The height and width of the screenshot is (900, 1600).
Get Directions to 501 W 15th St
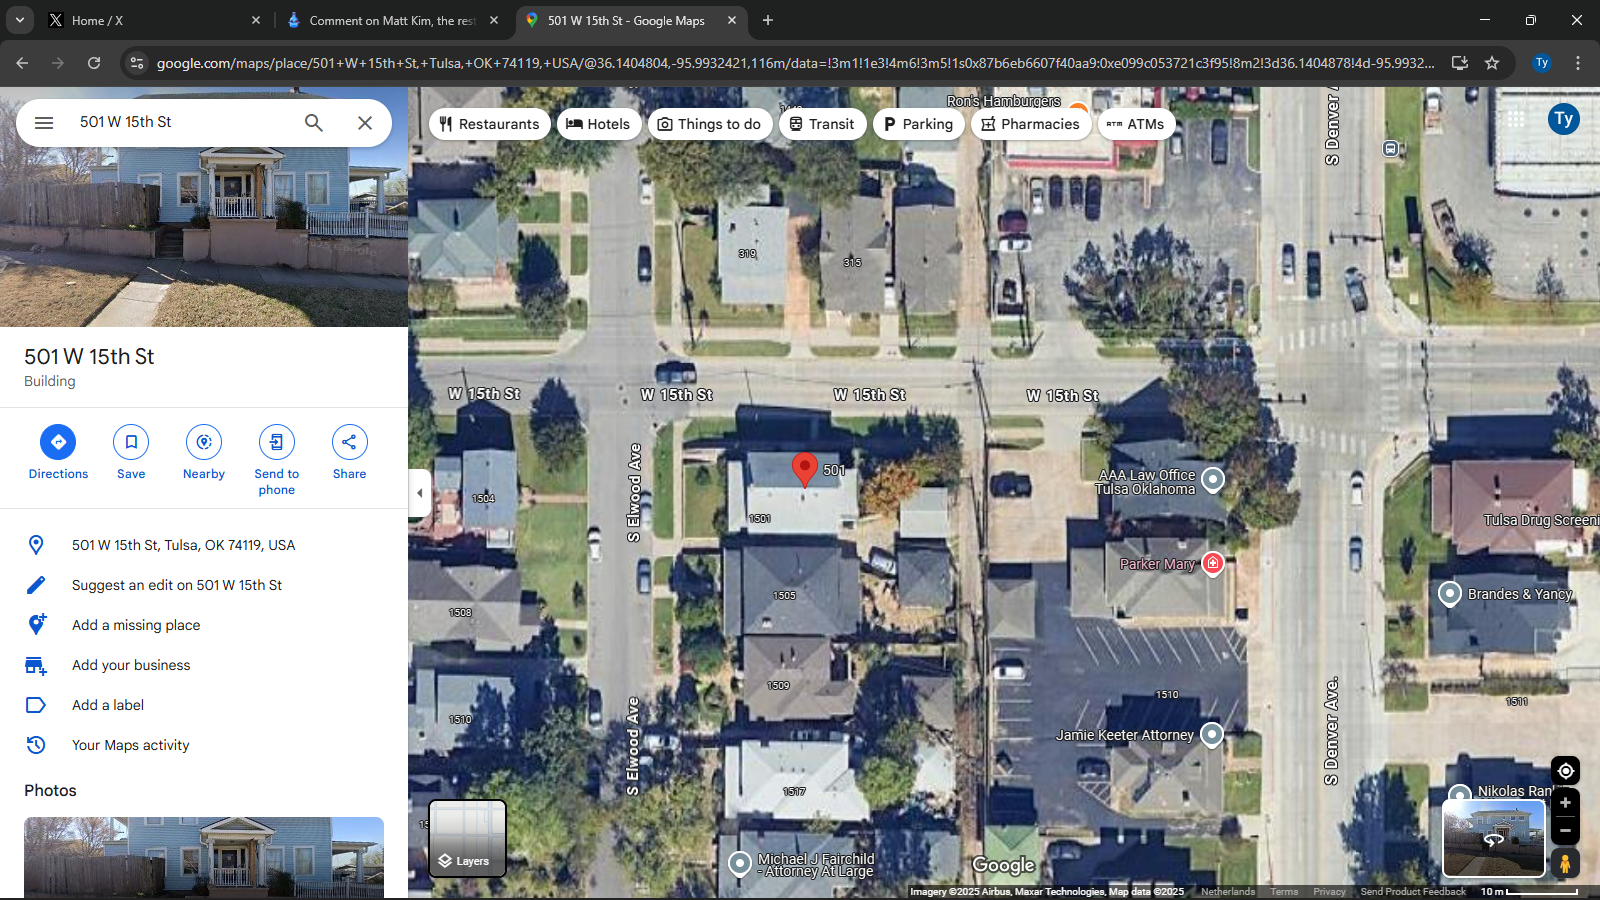[x=58, y=453]
